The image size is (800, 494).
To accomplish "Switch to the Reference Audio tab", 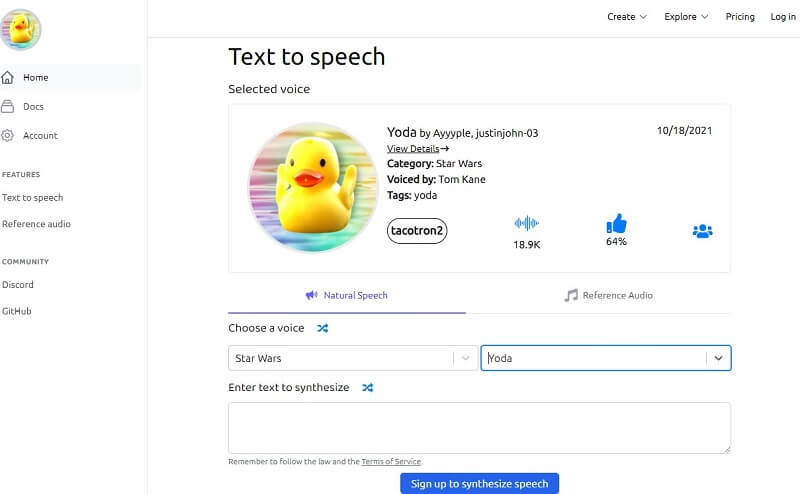I will coord(608,295).
